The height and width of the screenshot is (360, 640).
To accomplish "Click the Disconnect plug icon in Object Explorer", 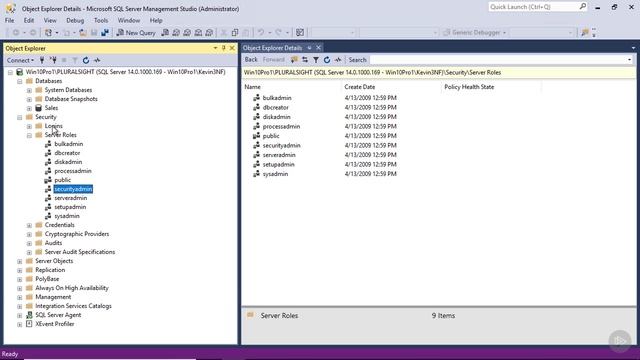I will click(53, 60).
